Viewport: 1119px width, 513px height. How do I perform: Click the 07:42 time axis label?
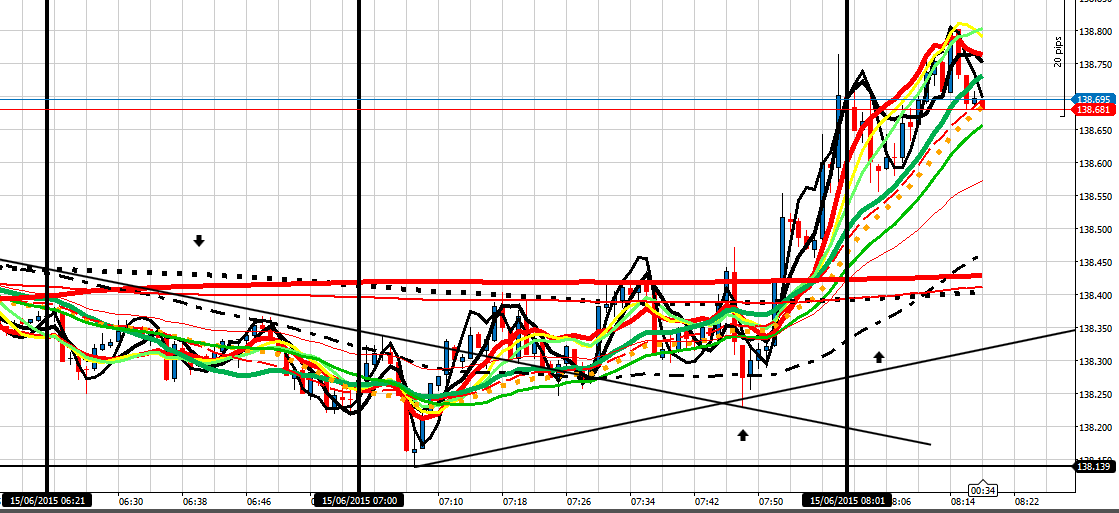(707, 502)
